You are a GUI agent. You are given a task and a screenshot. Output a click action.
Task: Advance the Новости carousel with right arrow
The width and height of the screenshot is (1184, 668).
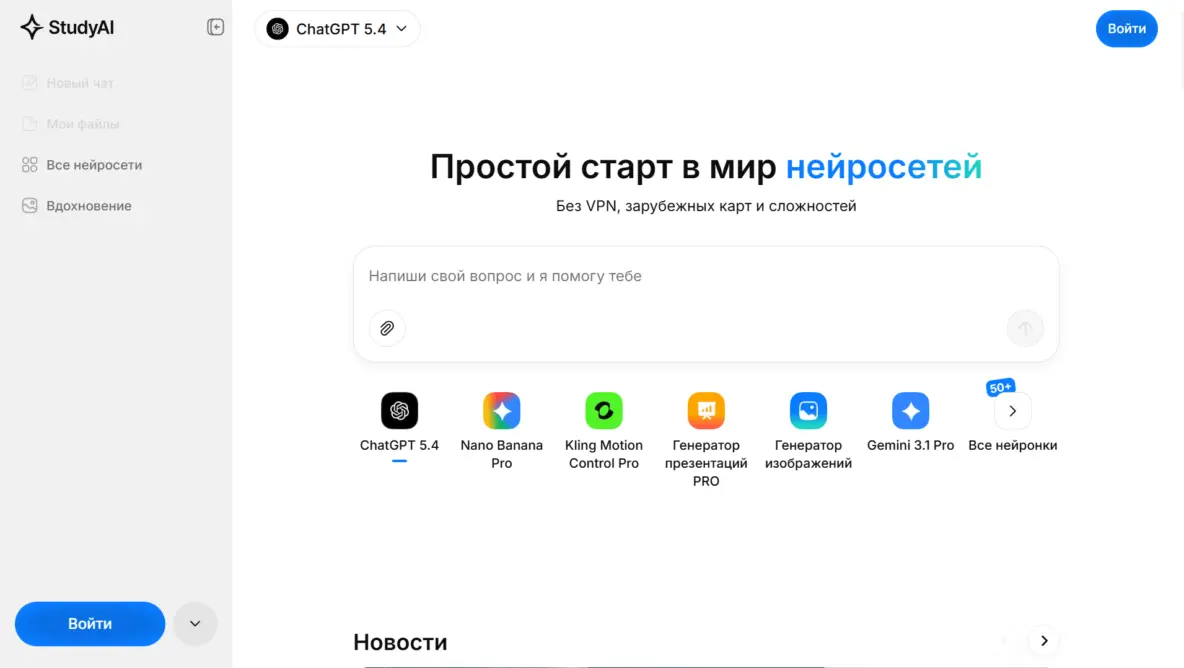(x=1044, y=641)
